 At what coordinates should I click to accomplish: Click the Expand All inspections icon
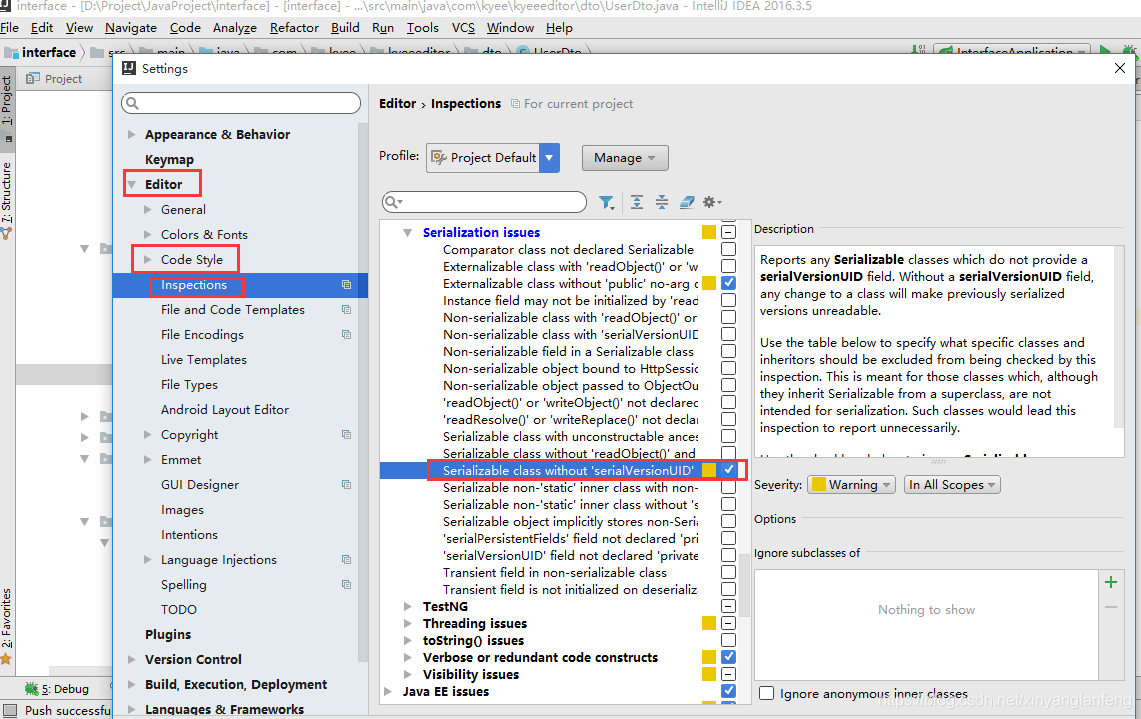tap(637, 202)
